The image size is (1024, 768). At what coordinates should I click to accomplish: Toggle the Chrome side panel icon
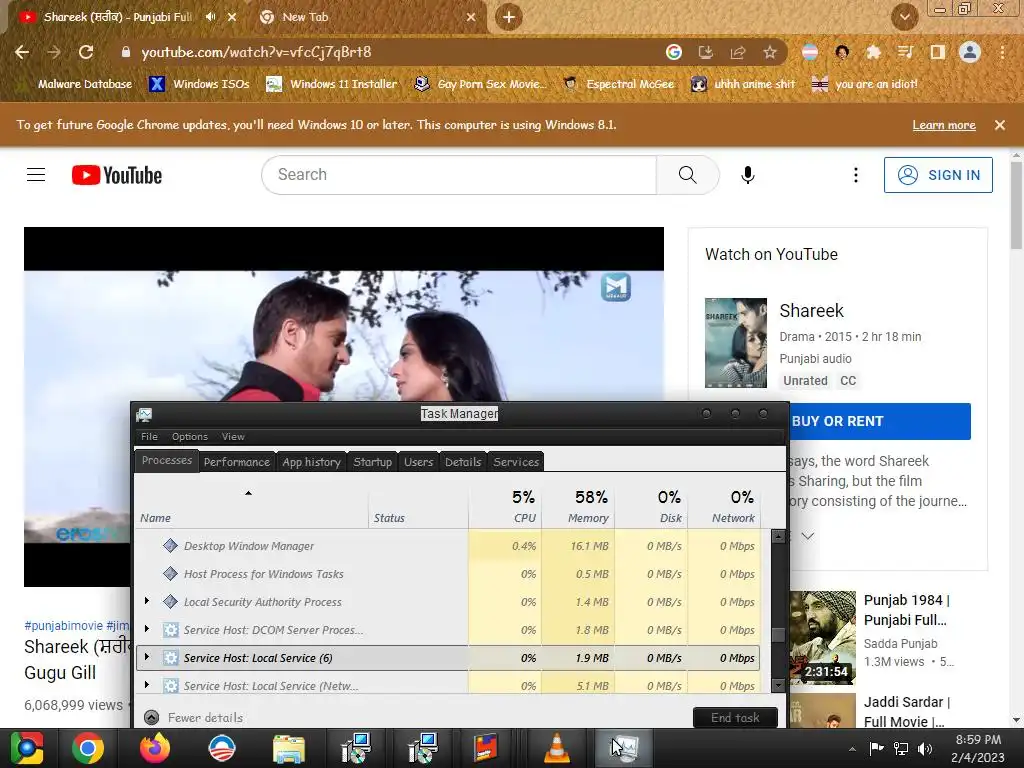pos(938,52)
